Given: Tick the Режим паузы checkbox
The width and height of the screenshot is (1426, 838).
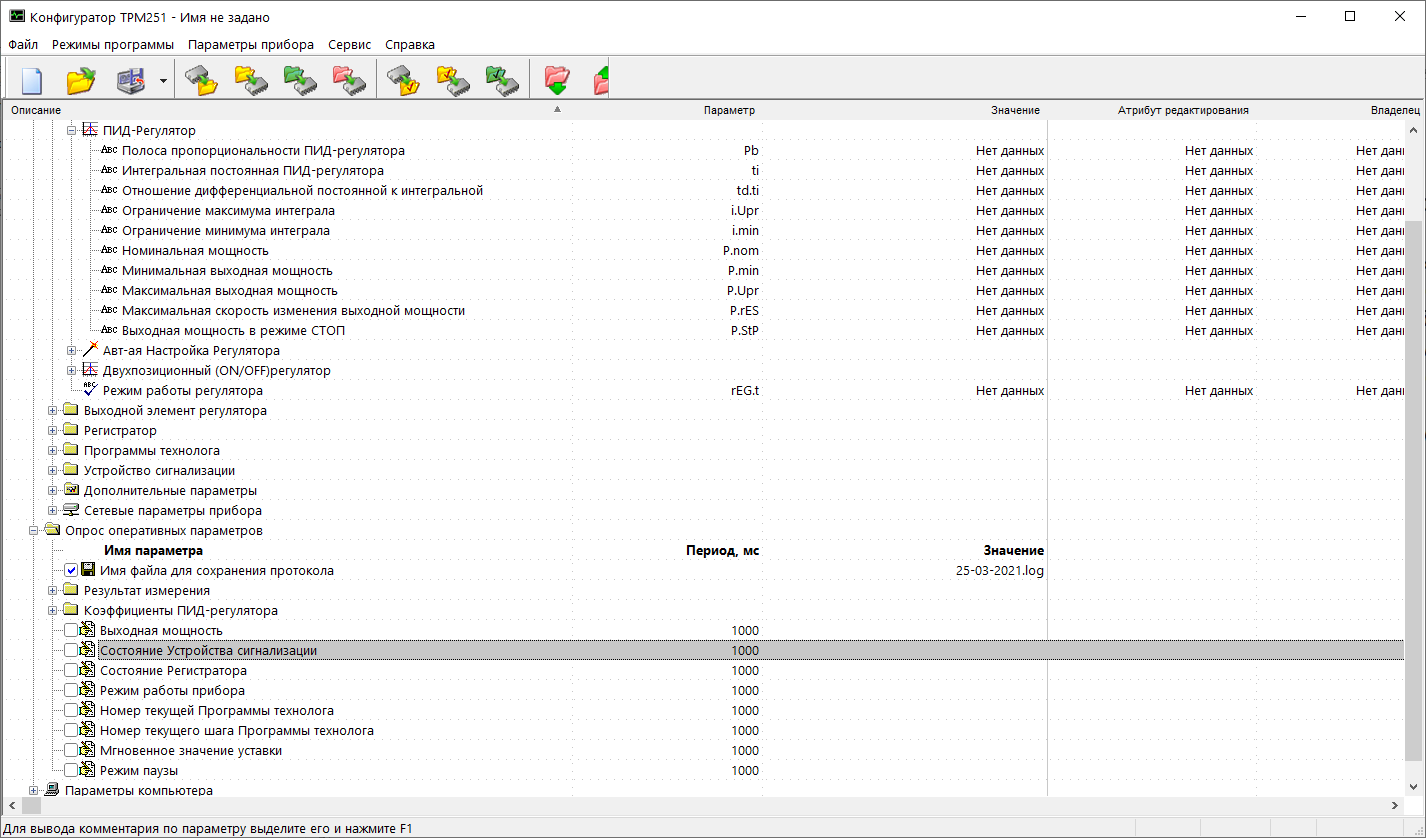Looking at the screenshot, I should [x=70, y=771].
